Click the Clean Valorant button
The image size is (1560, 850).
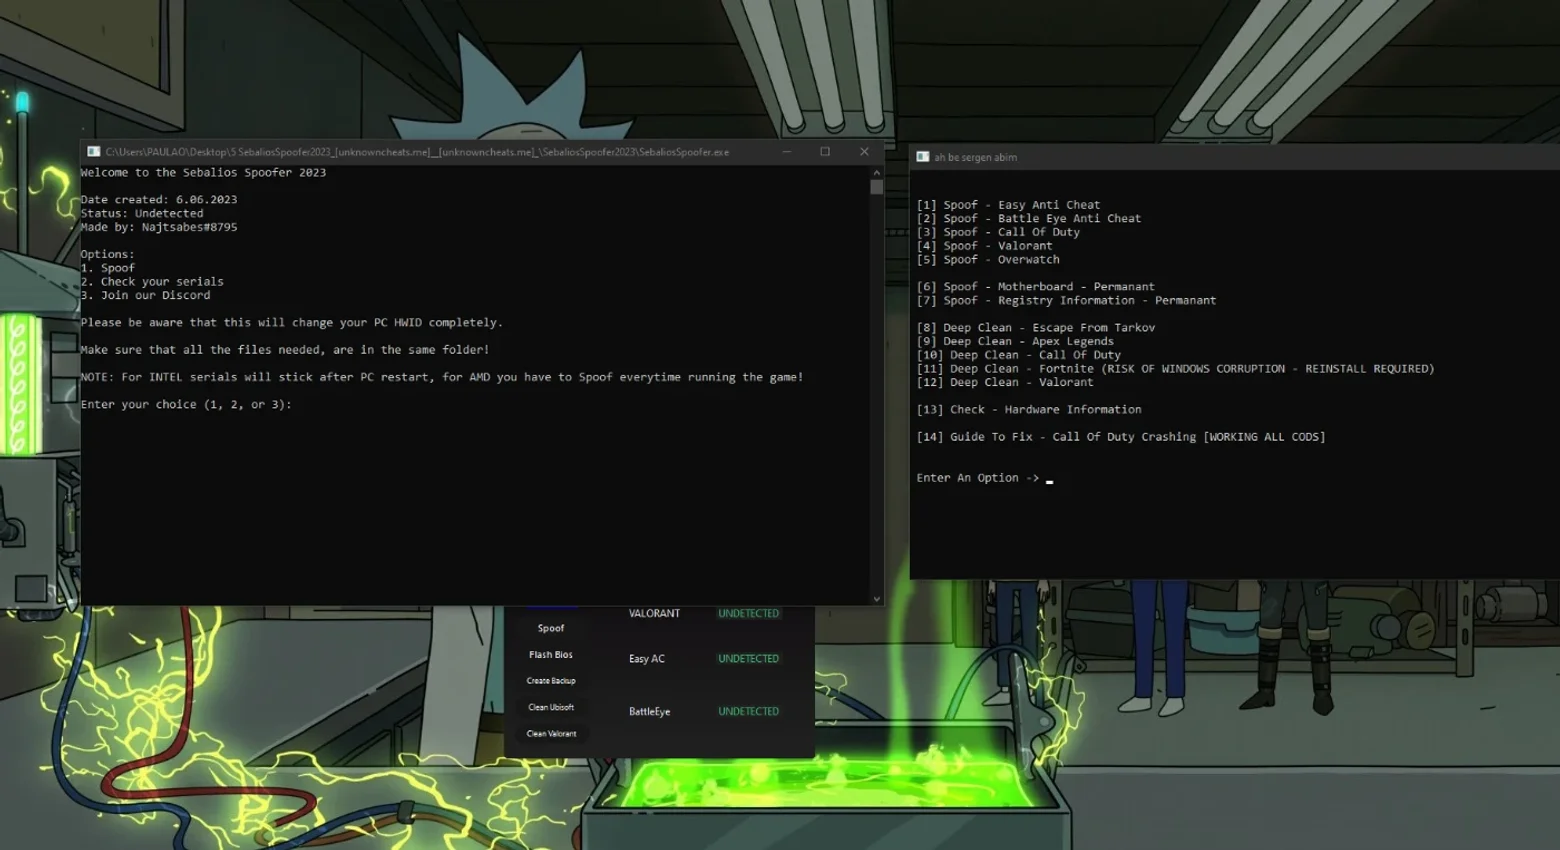point(551,734)
